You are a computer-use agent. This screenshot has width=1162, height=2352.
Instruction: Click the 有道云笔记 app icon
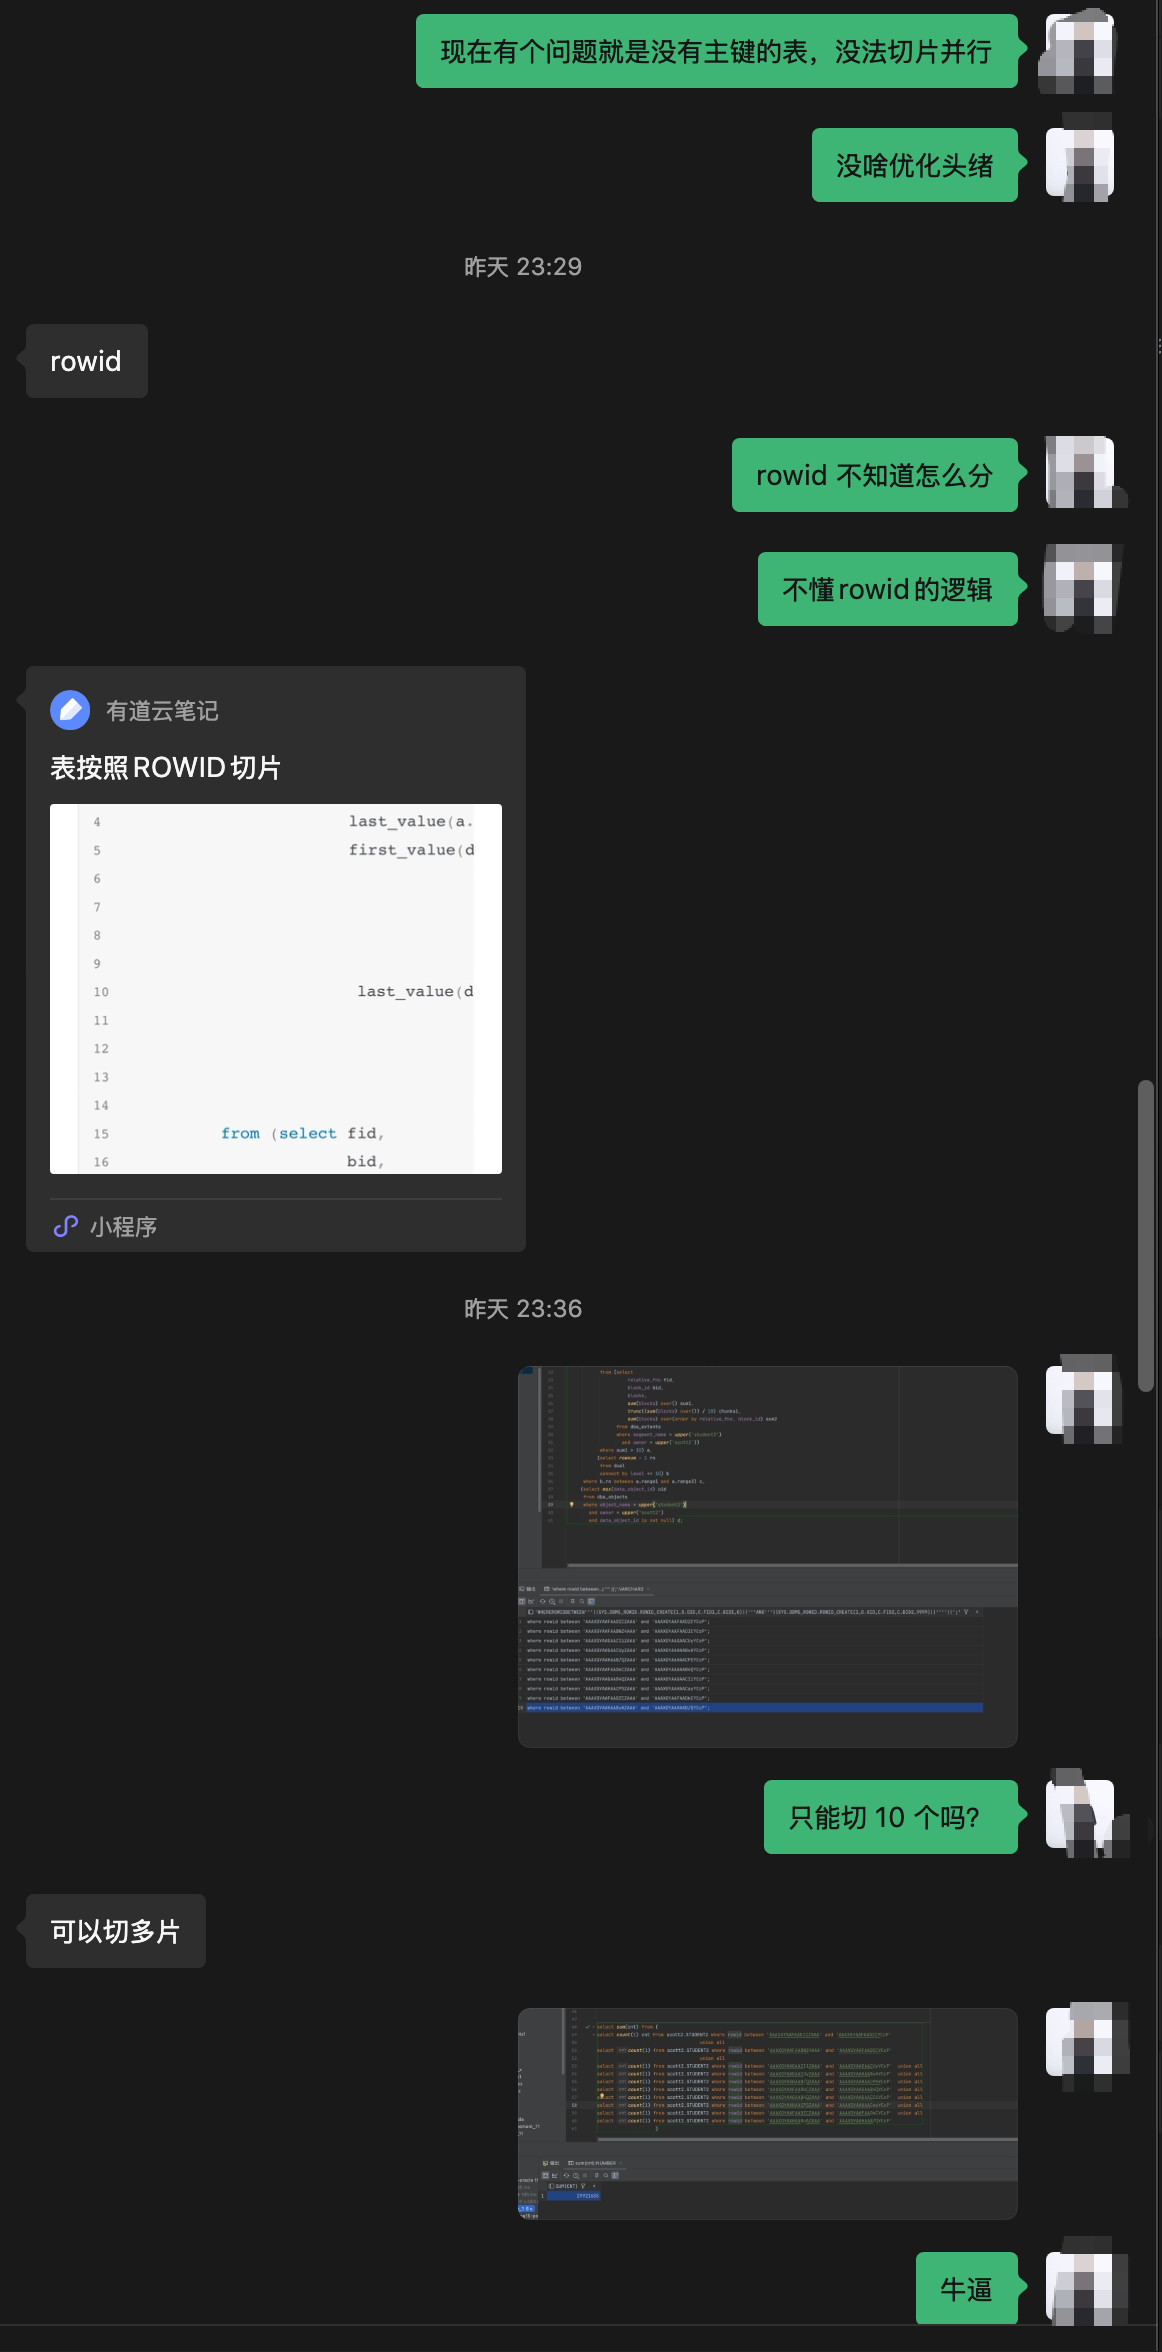point(70,710)
